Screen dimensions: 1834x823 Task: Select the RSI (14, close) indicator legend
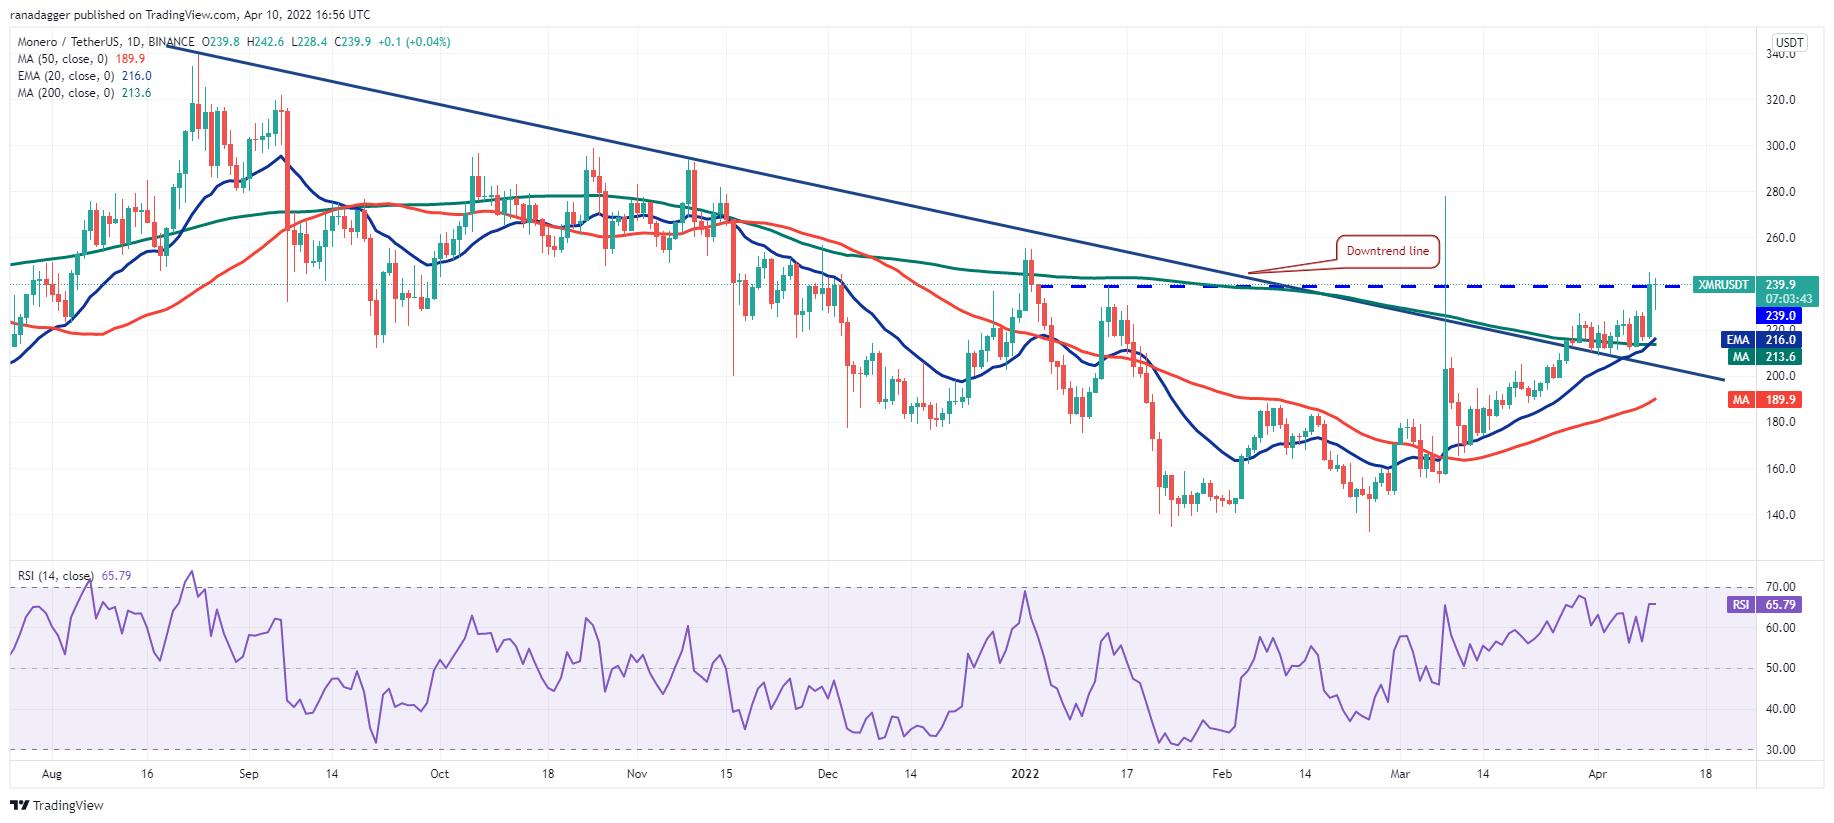click(75, 576)
